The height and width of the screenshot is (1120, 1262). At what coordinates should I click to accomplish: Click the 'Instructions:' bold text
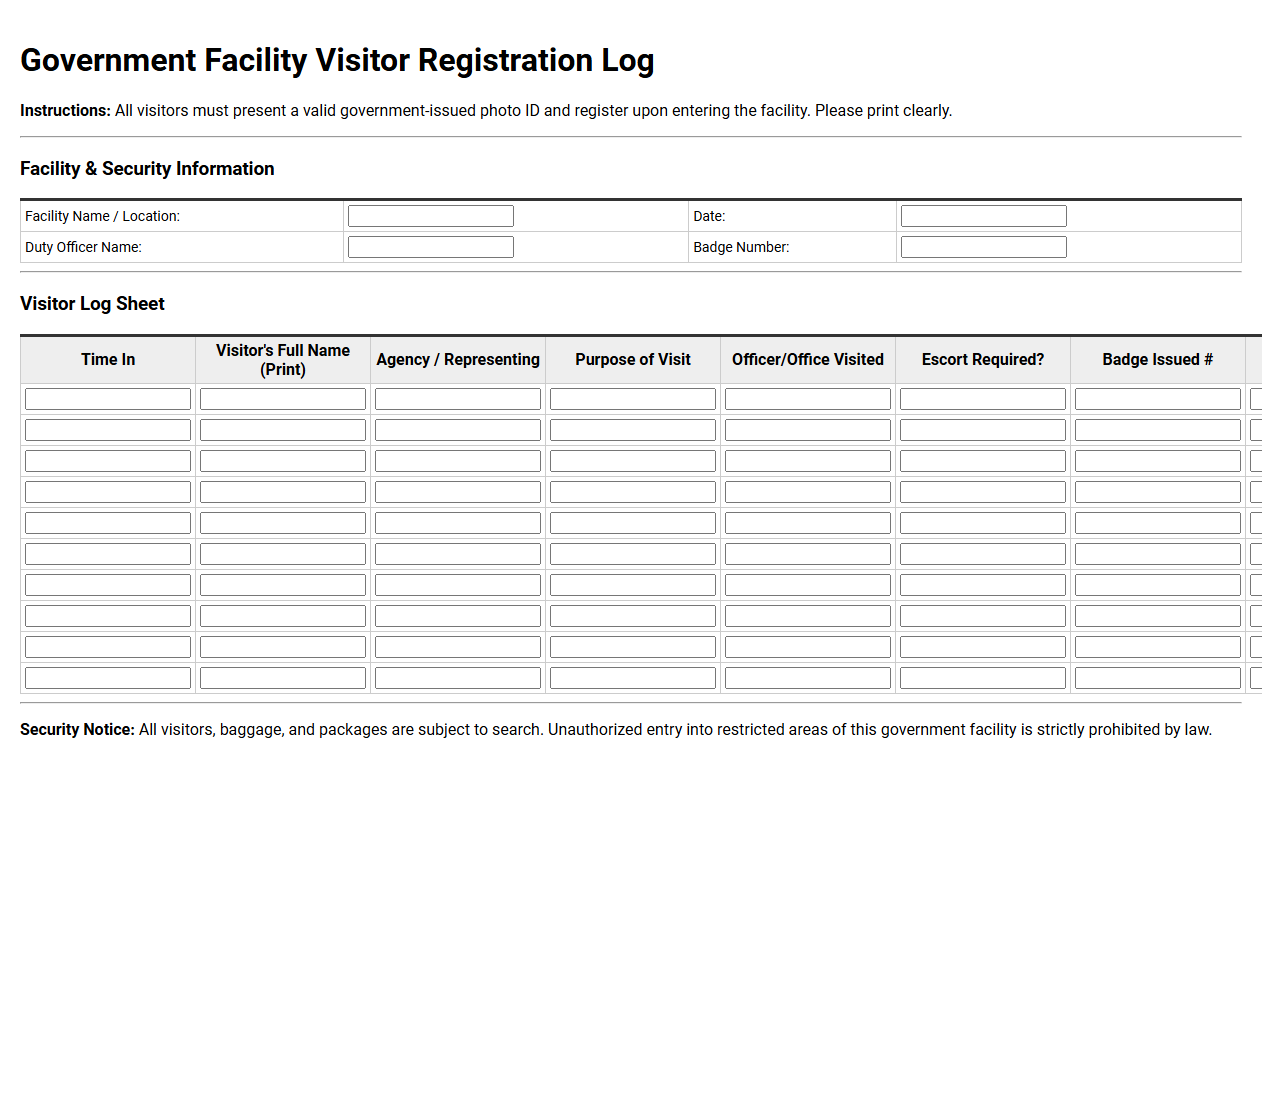click(65, 111)
